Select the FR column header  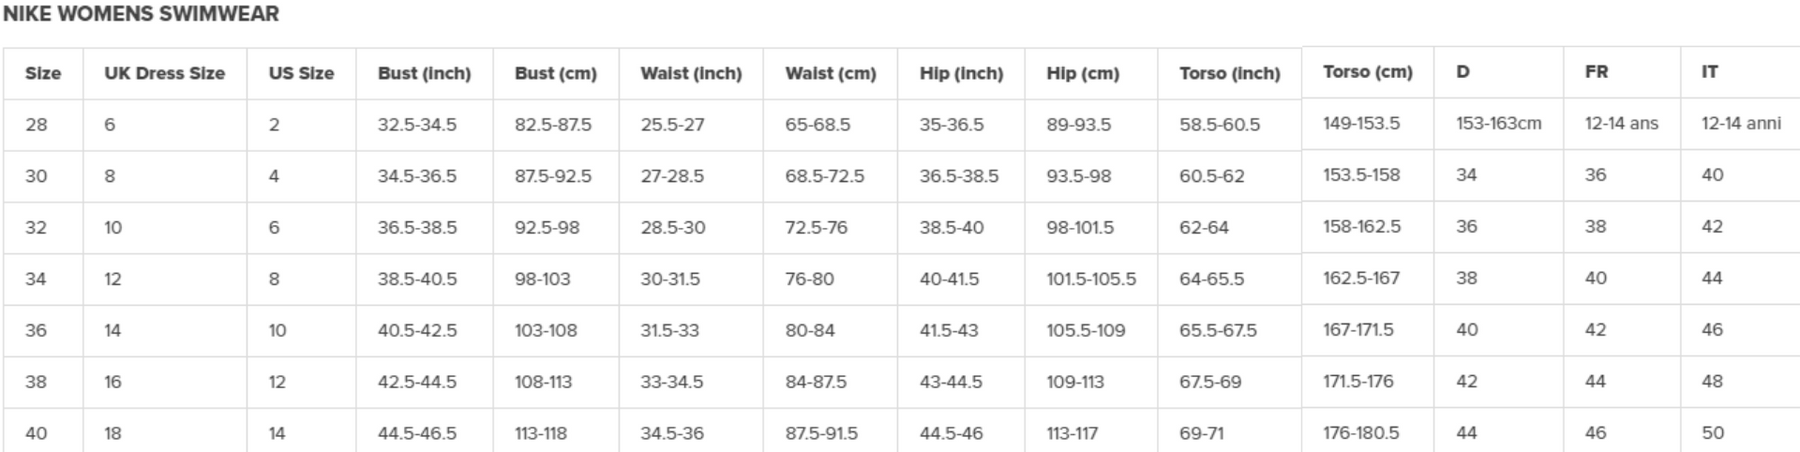pos(1596,72)
